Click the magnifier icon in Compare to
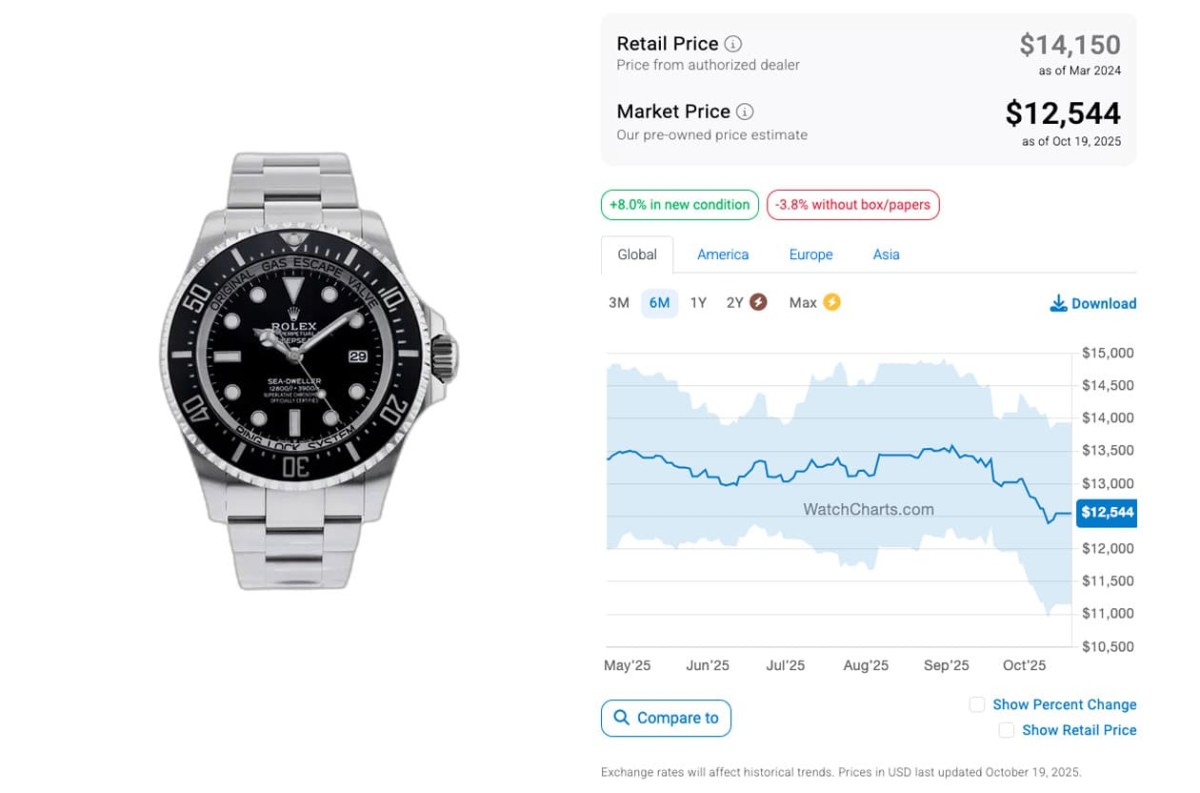The image size is (1200, 793). 622,718
